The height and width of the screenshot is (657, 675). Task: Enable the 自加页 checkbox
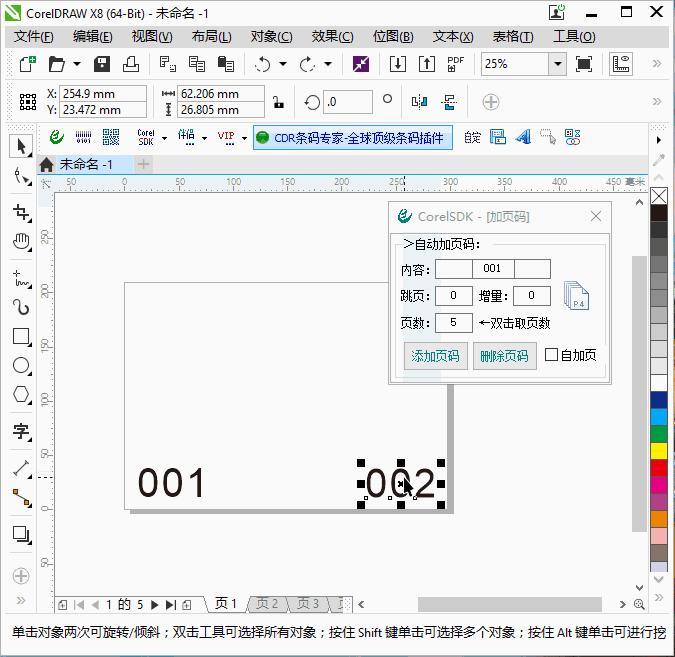(x=551, y=355)
